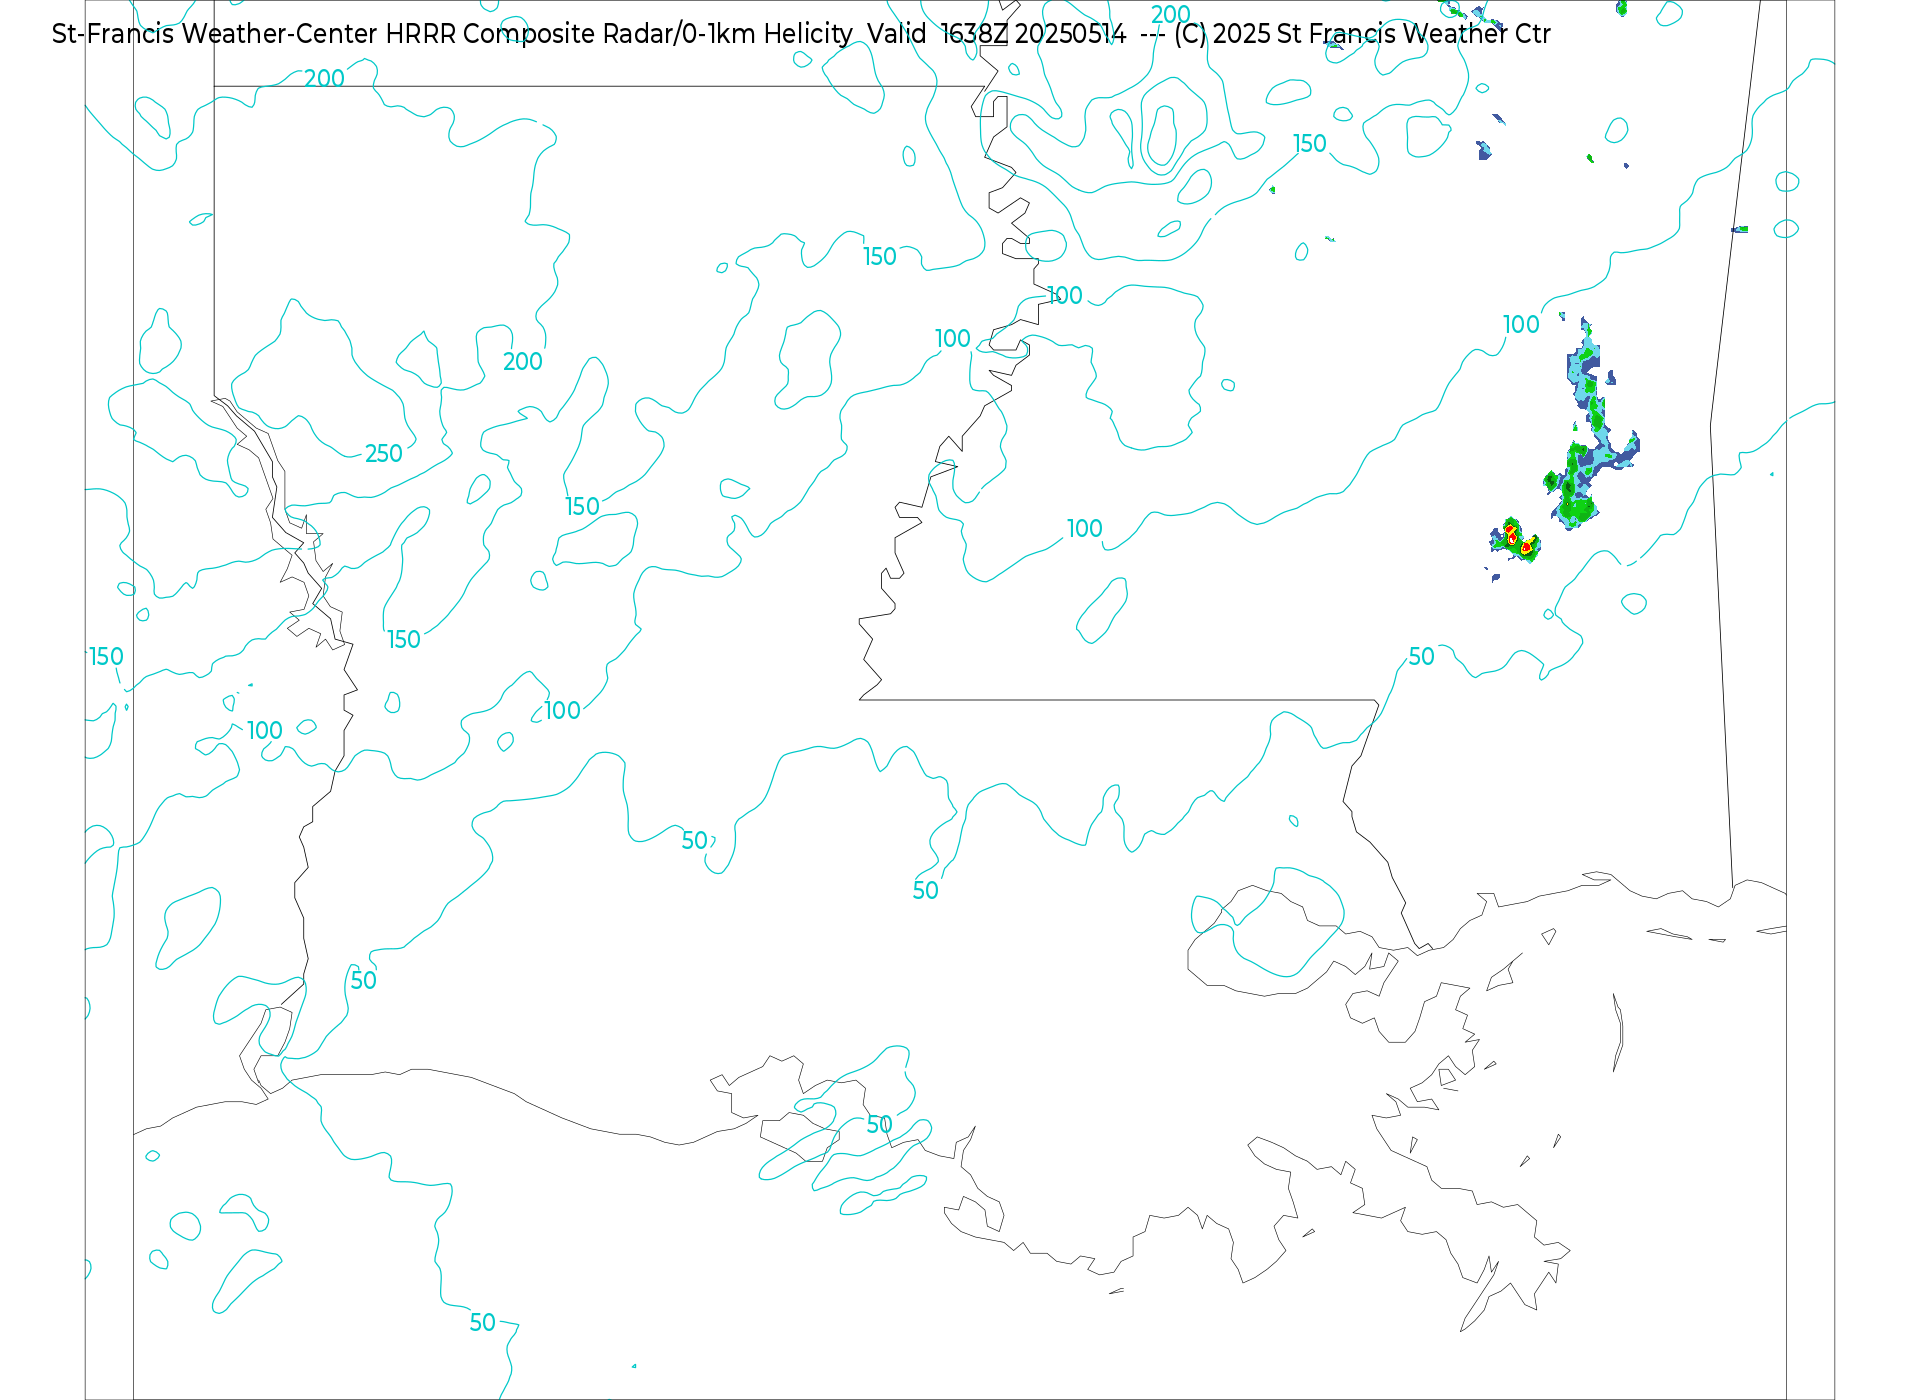Click the "200" label nearest the "250" label
This screenshot has width=1920, height=1400.
[522, 362]
